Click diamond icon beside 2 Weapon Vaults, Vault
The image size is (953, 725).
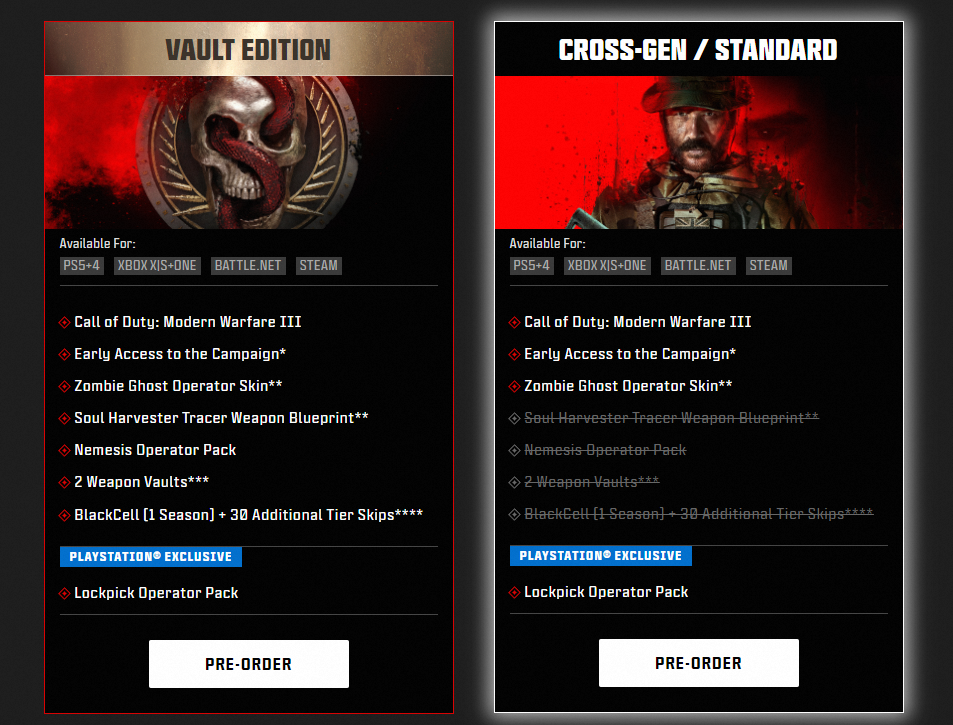pos(64,483)
